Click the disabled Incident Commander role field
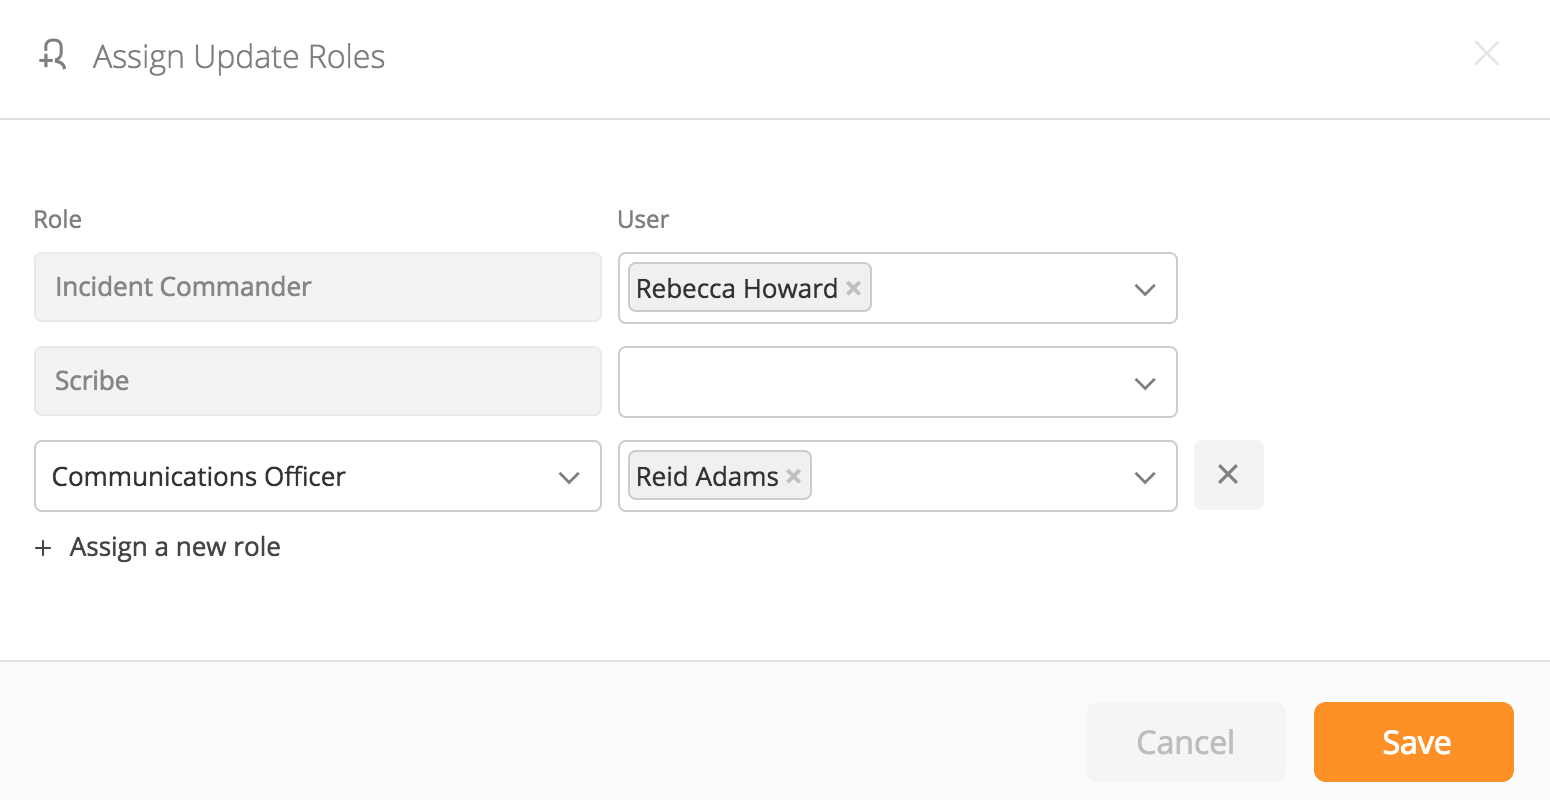Viewport: 1550px width, 800px height. 317,287
